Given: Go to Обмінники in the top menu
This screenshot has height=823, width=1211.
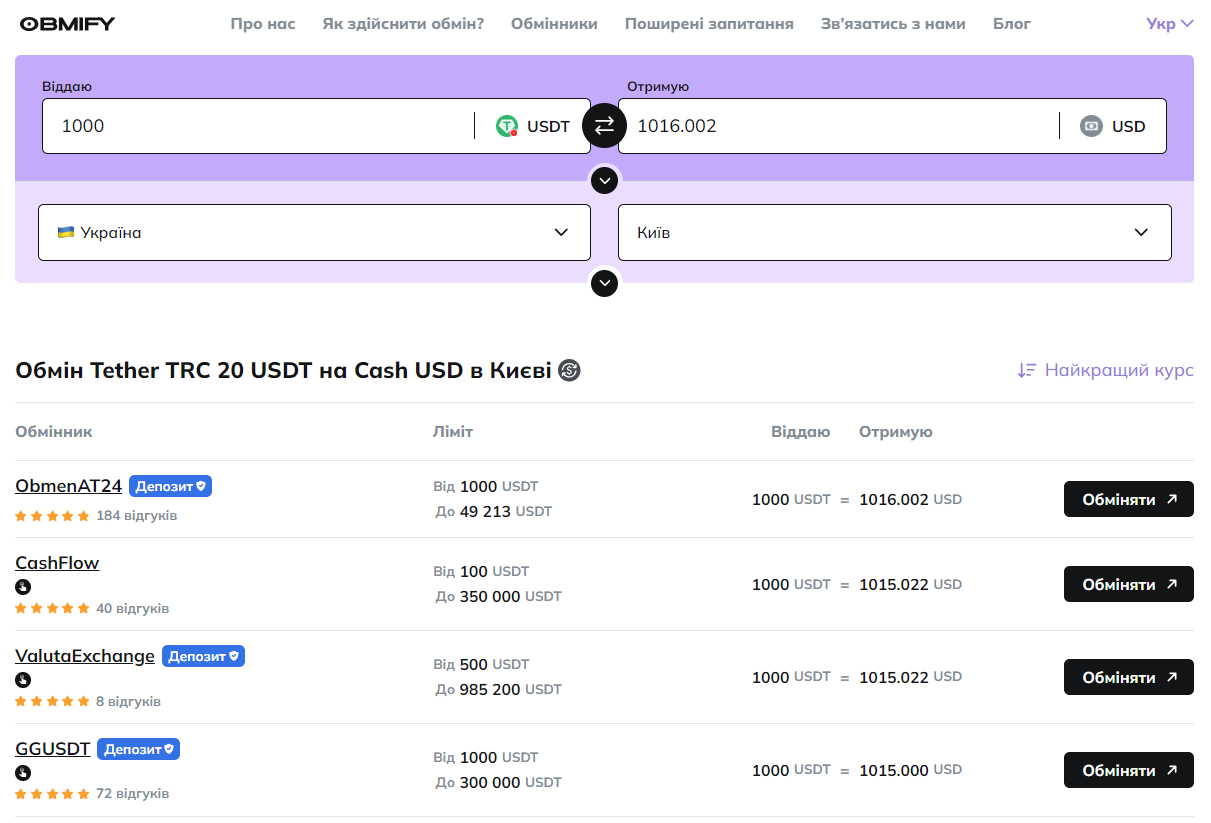Looking at the screenshot, I should pyautogui.click(x=554, y=24).
